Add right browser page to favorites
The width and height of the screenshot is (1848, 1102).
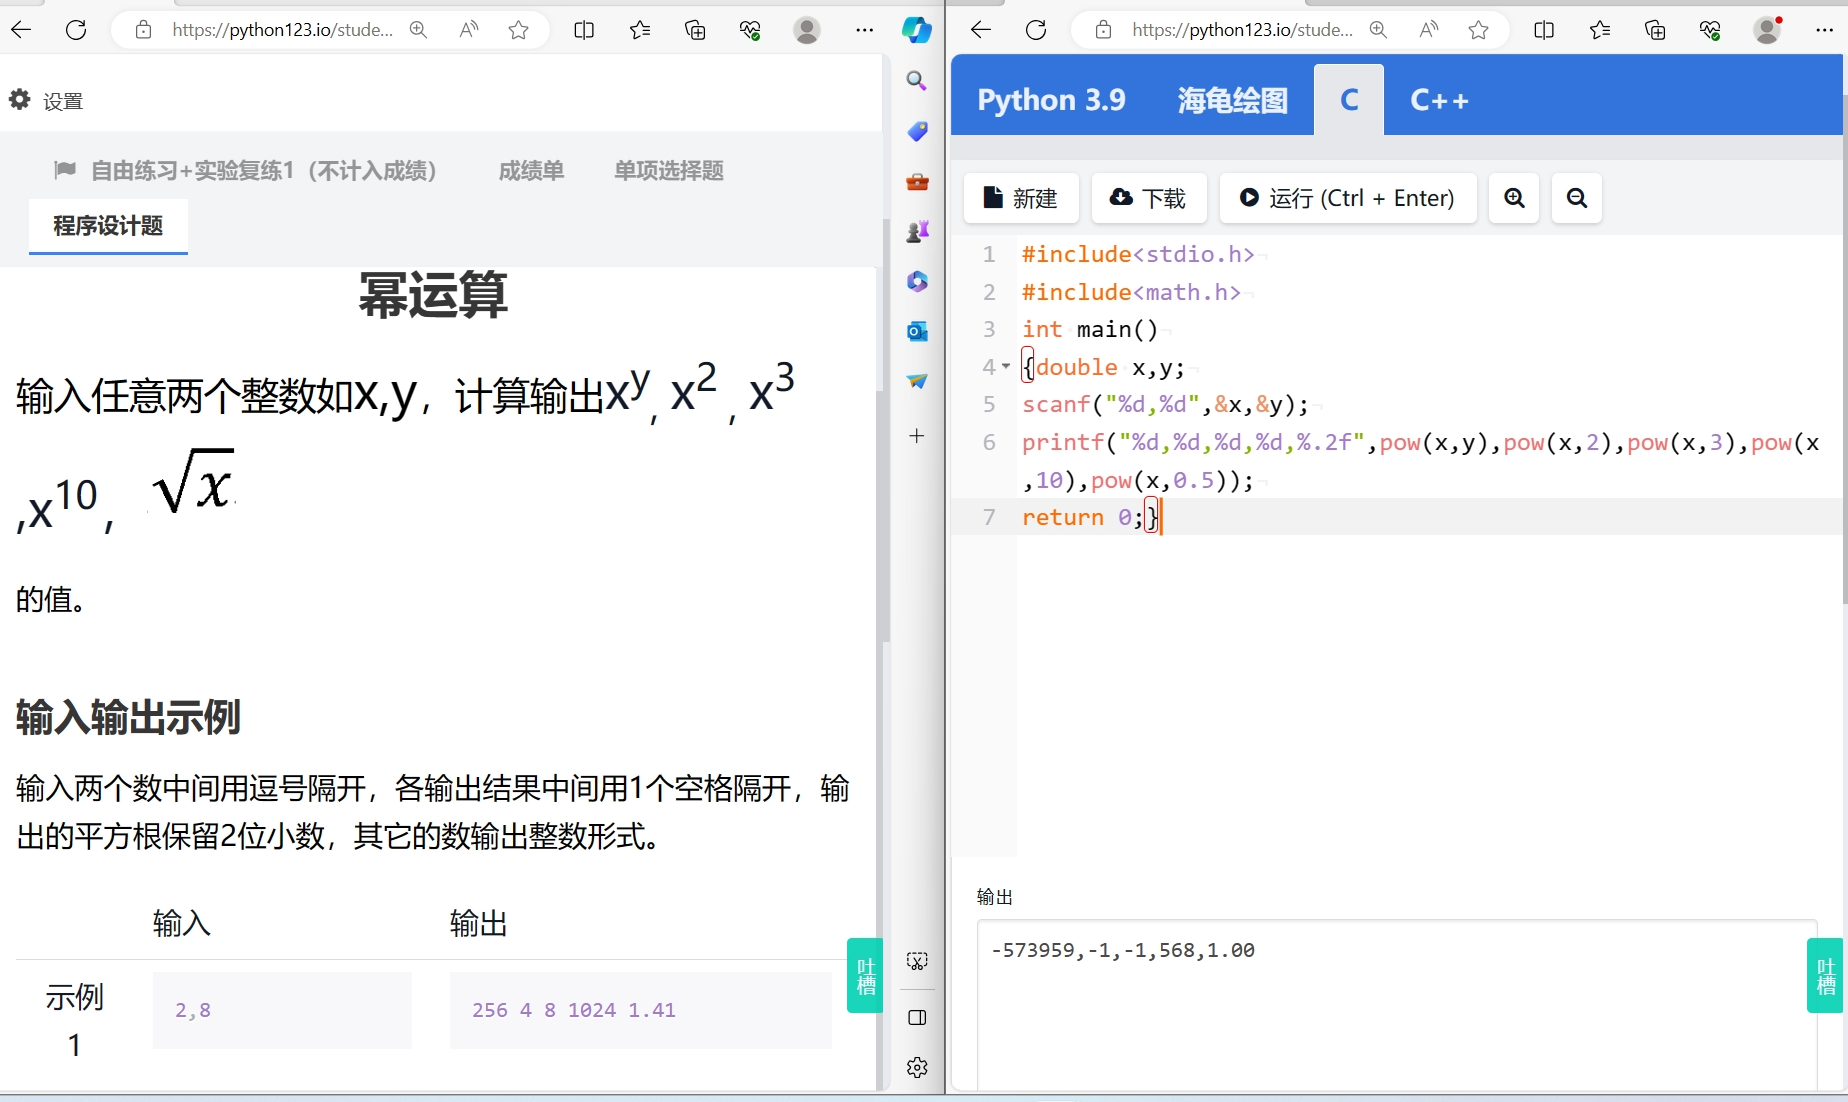[1478, 30]
